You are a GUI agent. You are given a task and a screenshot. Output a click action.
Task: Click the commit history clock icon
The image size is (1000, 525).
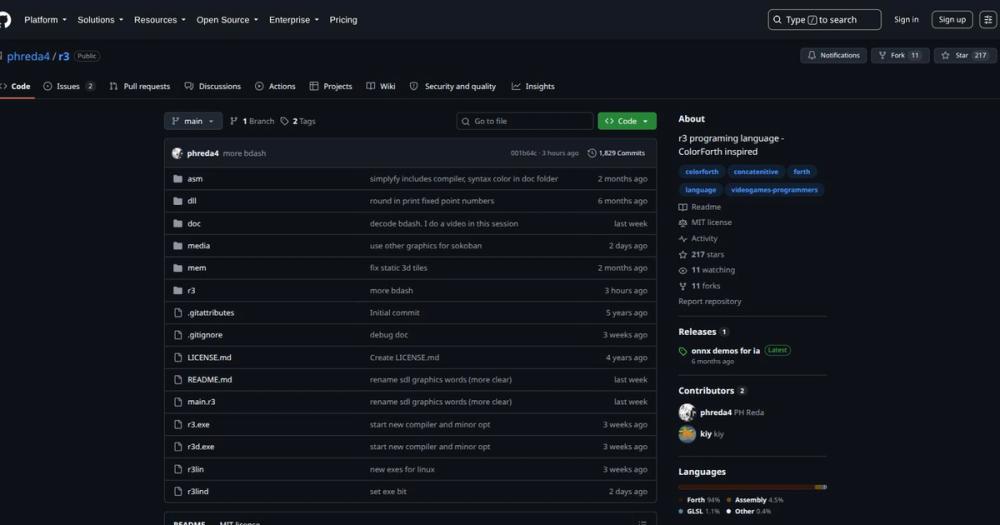click(592, 153)
